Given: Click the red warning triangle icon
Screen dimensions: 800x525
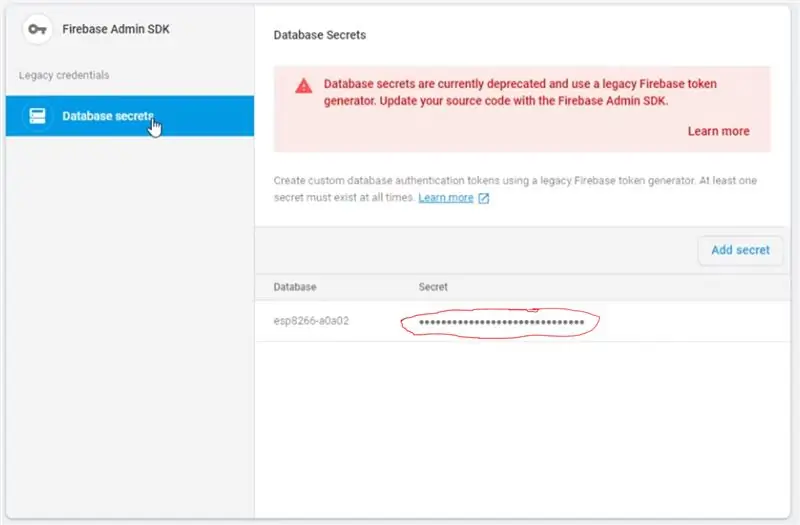Looking at the screenshot, I should click(x=304, y=86).
